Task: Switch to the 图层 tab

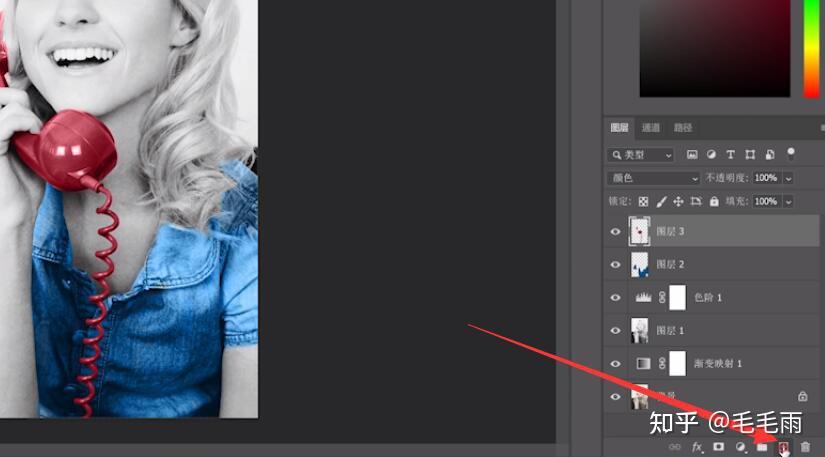Action: point(619,128)
